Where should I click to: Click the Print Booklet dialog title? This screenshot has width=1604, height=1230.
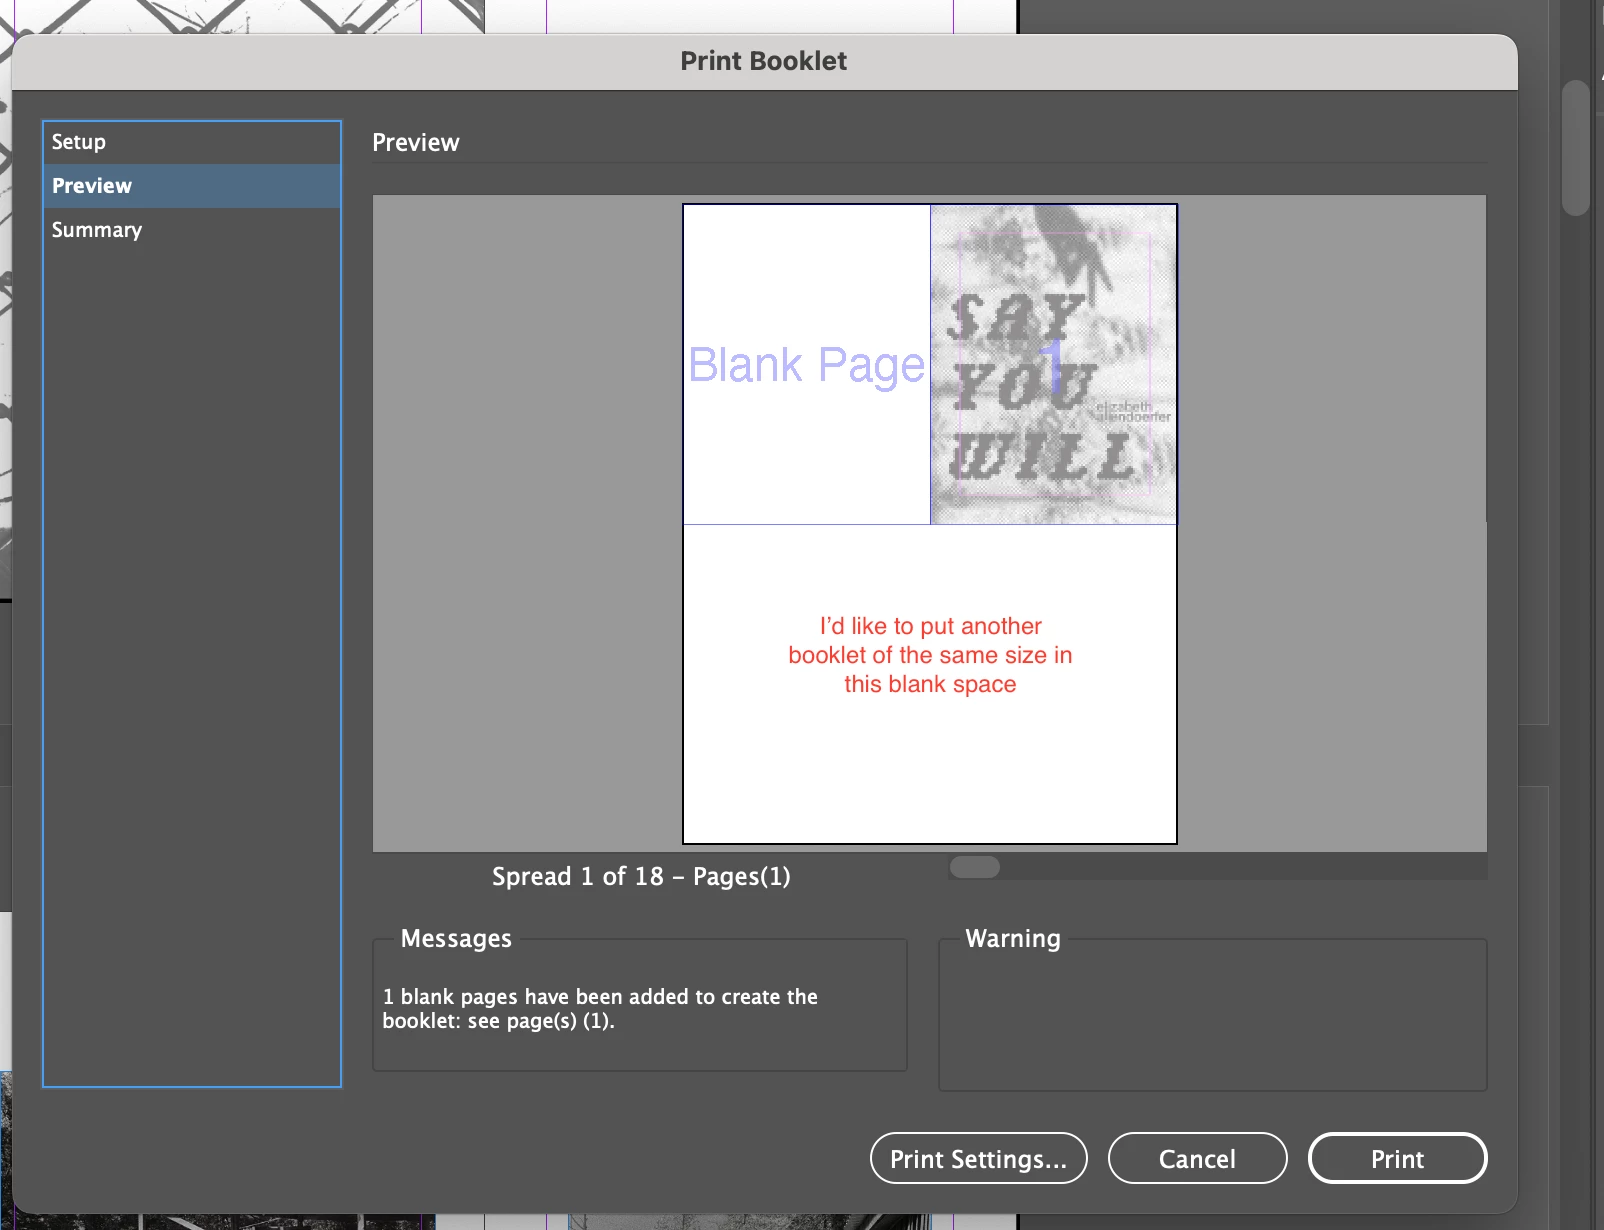click(x=763, y=61)
